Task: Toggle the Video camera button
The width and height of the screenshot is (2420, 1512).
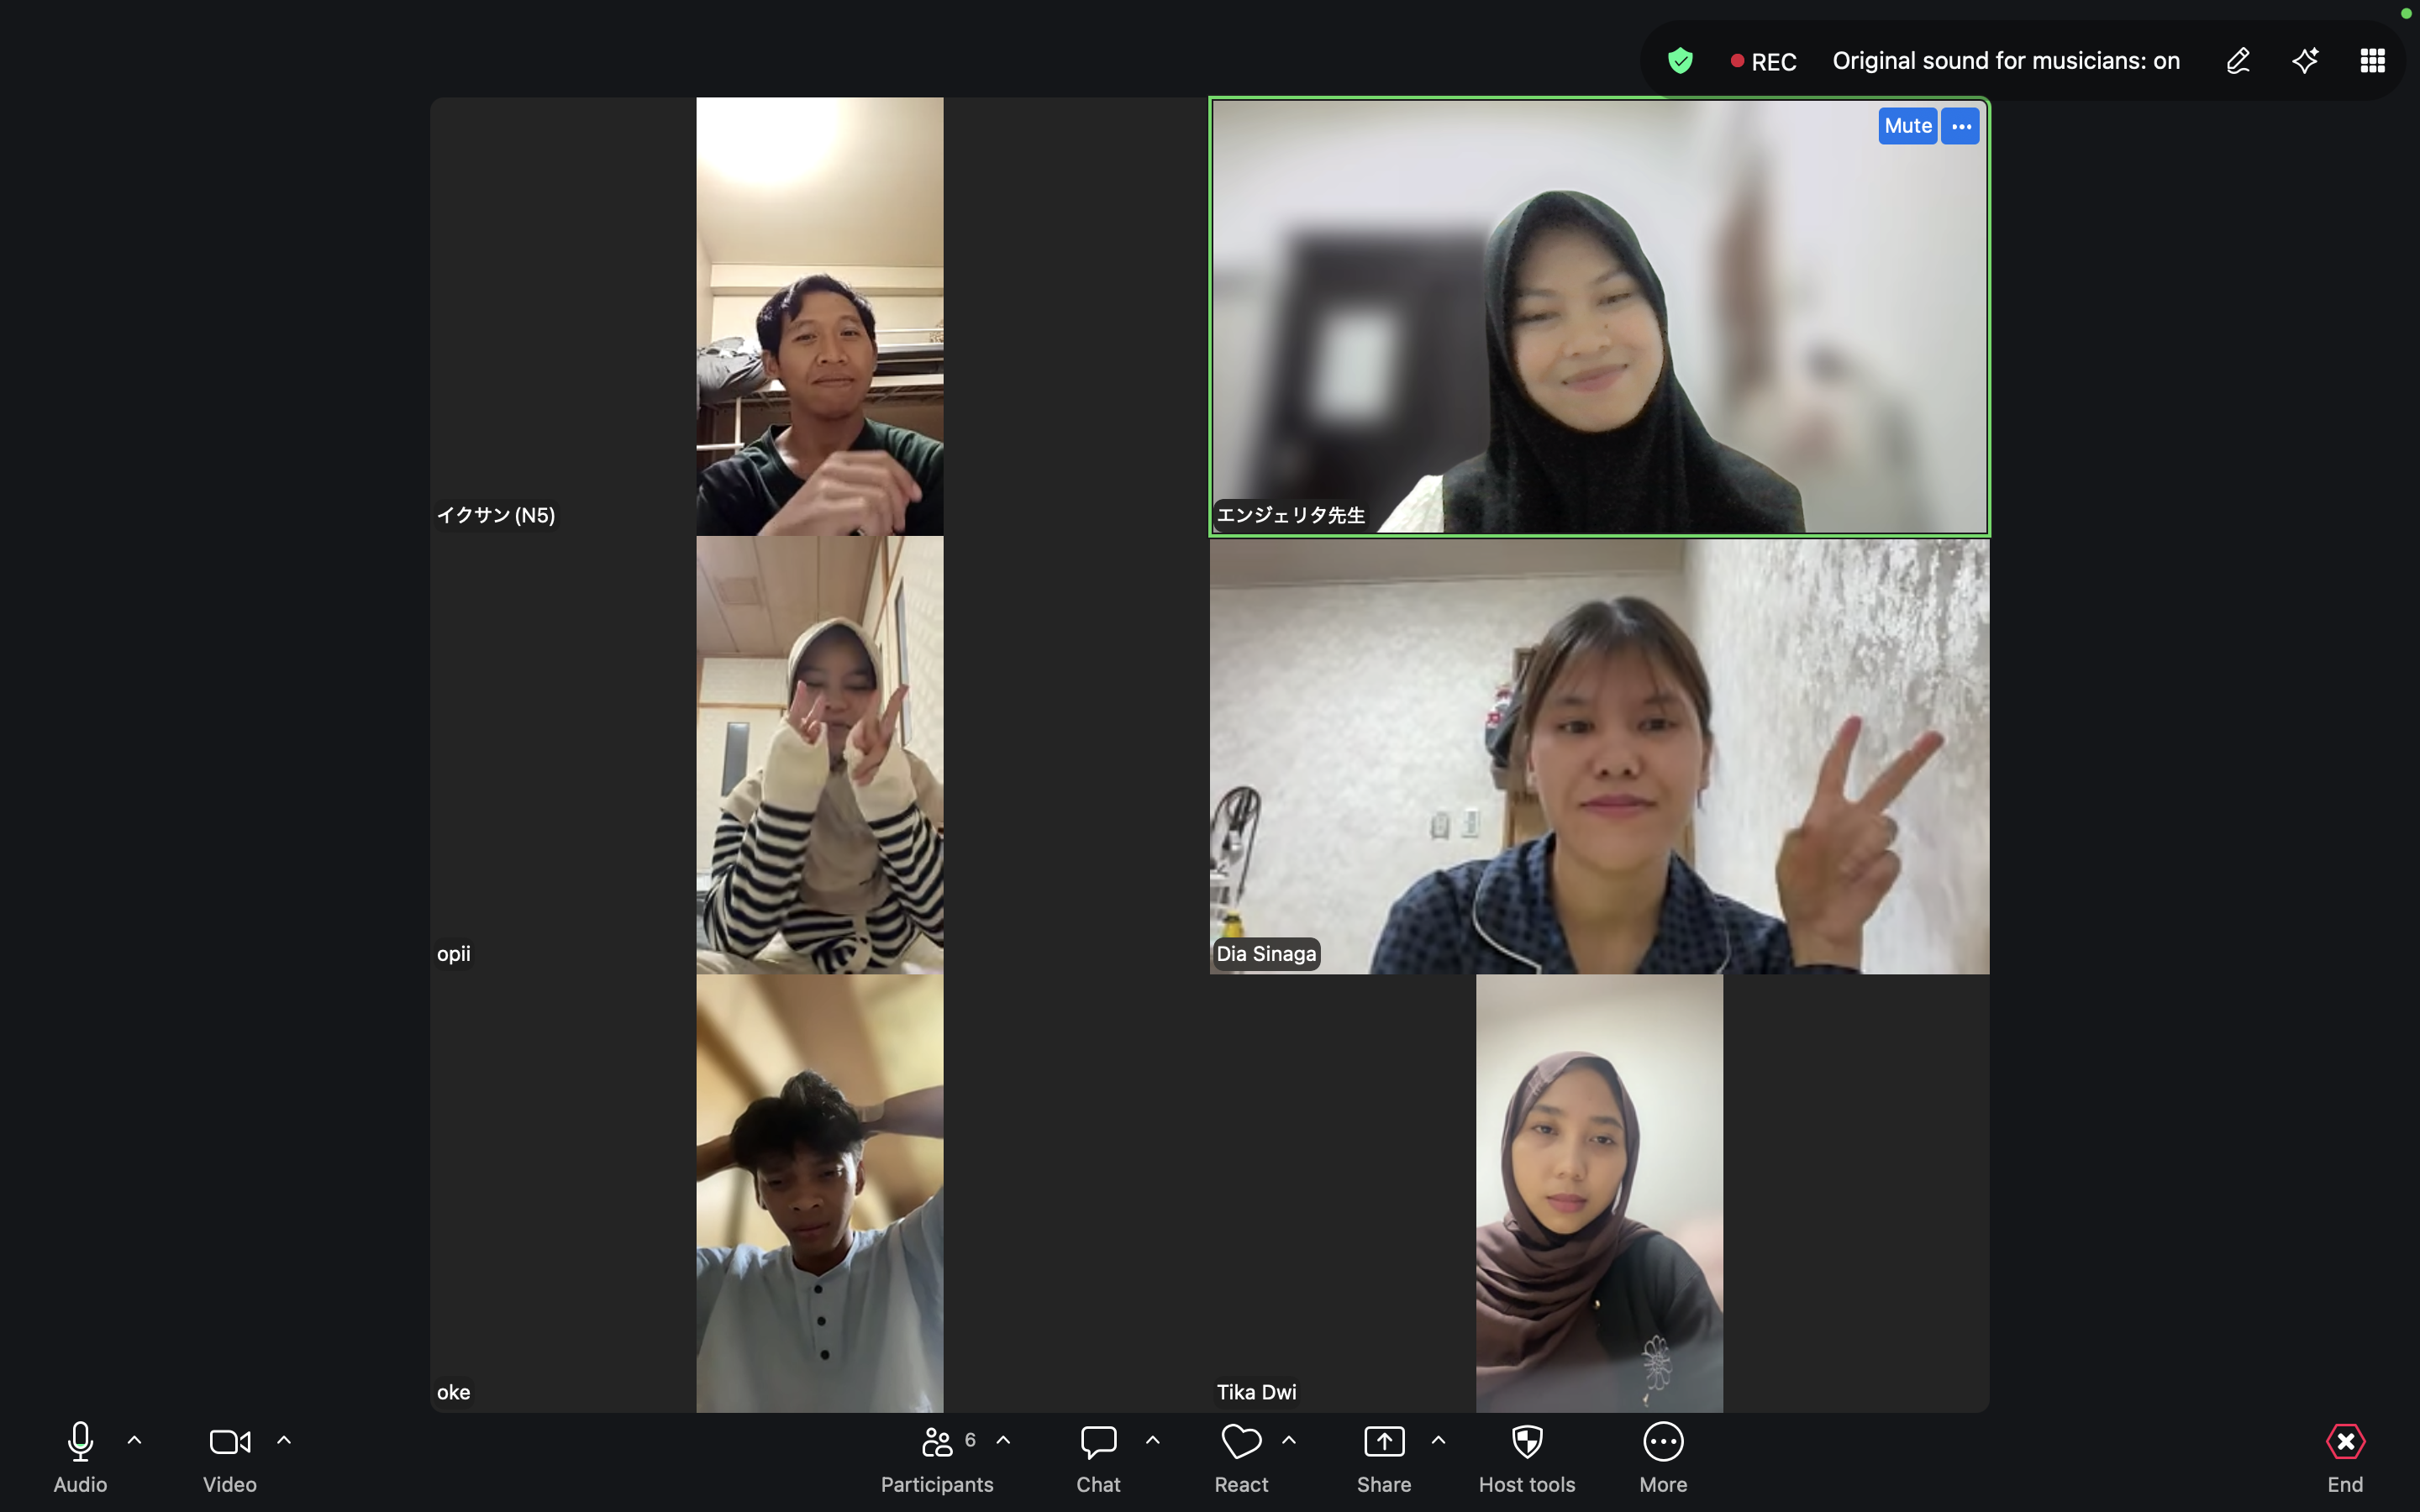Action: click(230, 1441)
